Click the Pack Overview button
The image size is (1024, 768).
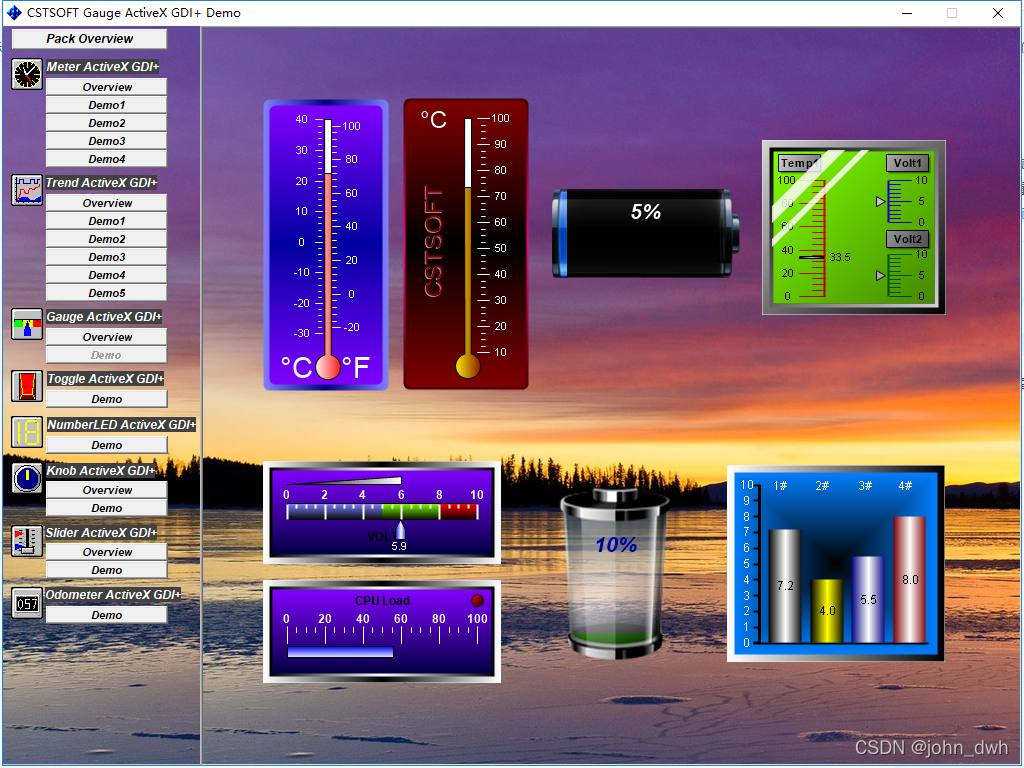pos(87,38)
